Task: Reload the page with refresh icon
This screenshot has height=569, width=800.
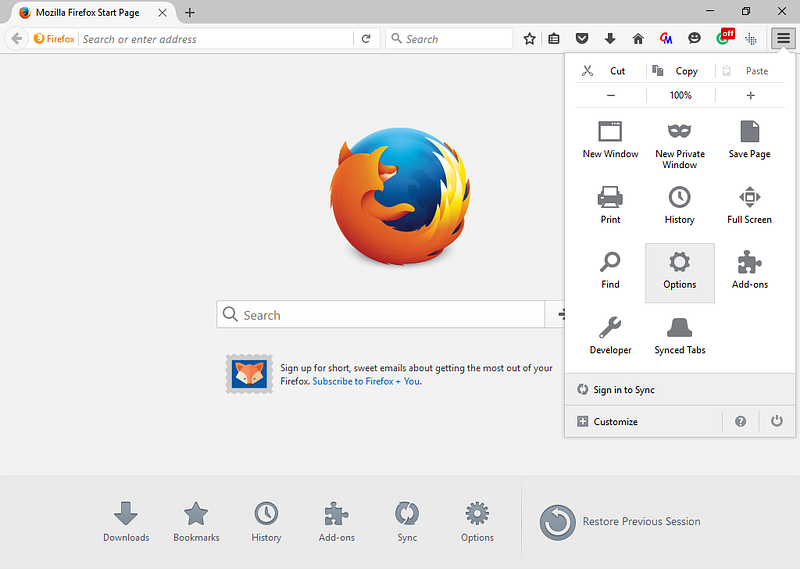Action: [x=366, y=39]
